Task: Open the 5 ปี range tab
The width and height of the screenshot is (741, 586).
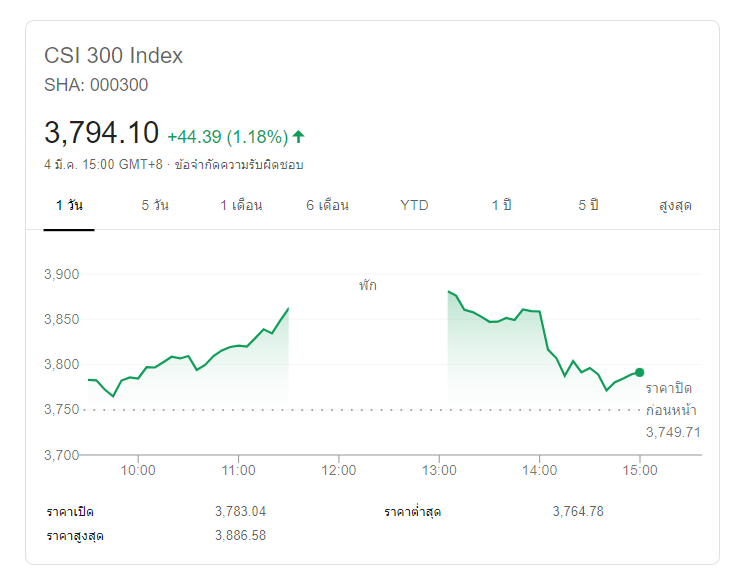Action: point(588,205)
